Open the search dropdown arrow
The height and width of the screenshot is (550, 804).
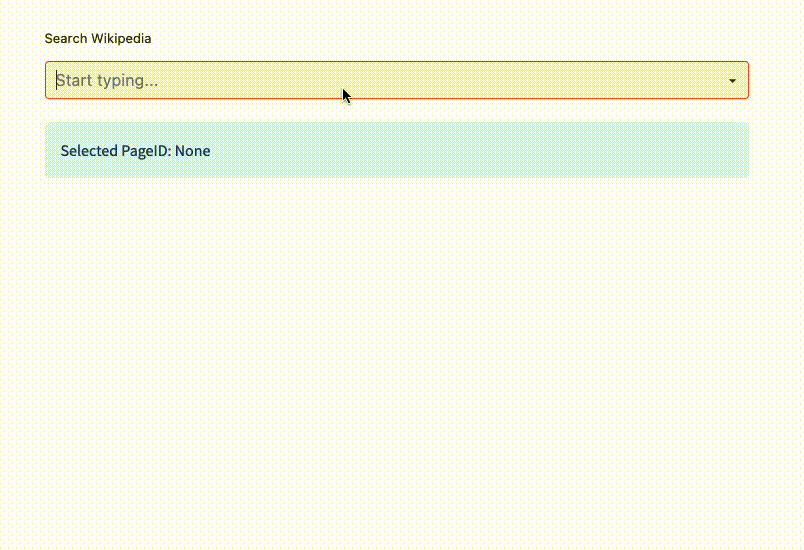pyautogui.click(x=732, y=80)
